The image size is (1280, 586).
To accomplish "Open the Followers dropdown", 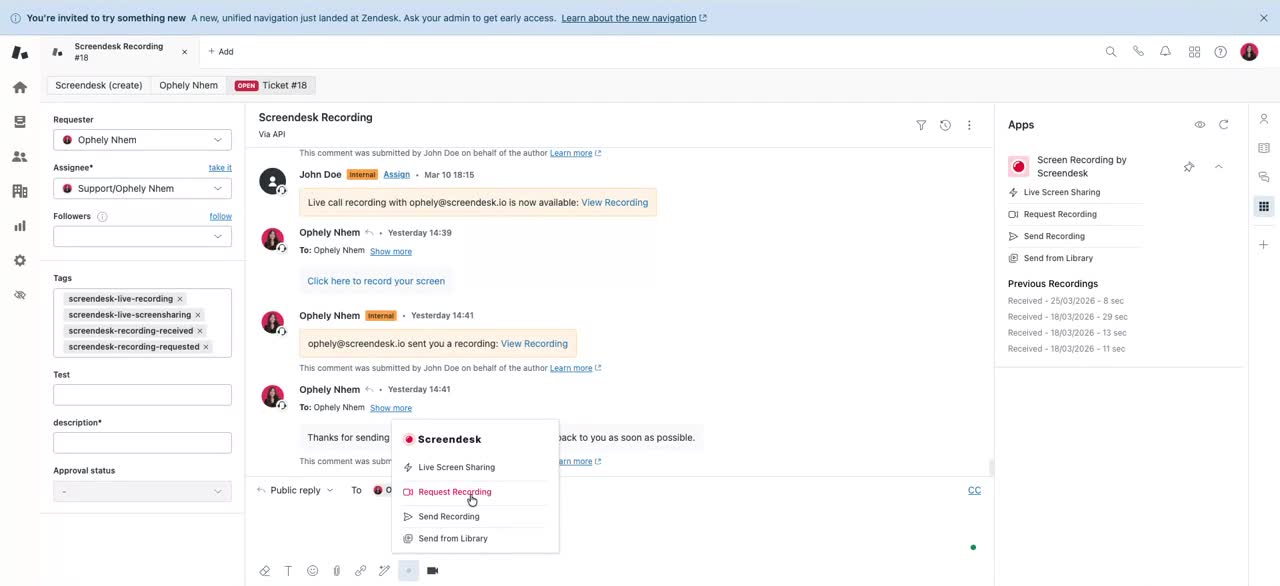I will pos(142,236).
